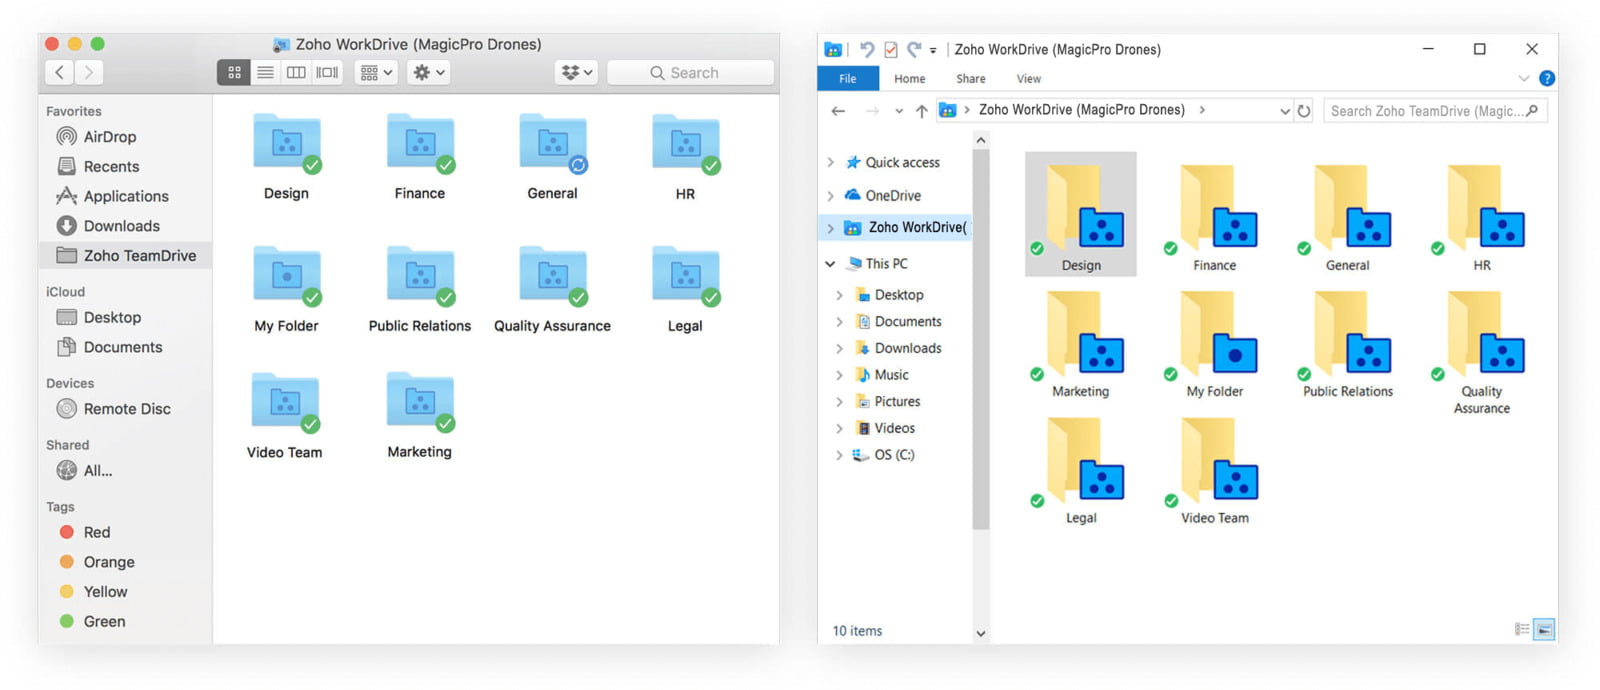Viewport: 1600px width, 690px height.
Task: Go forward in the Finder window
Action: (89, 72)
